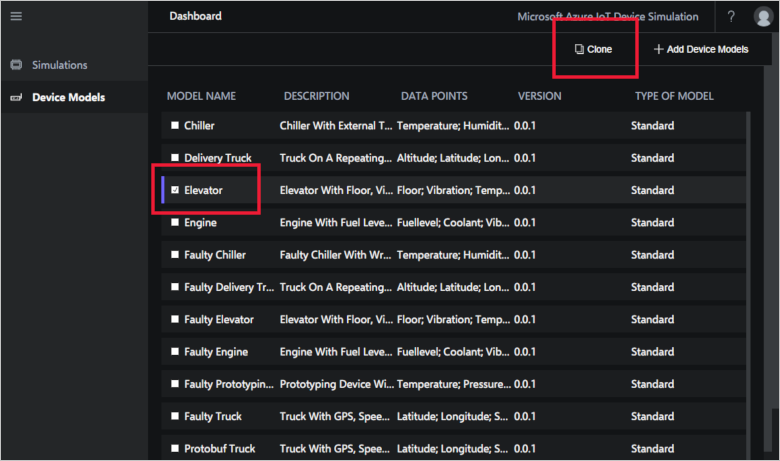Check the Chiller model checkbox

175,125
